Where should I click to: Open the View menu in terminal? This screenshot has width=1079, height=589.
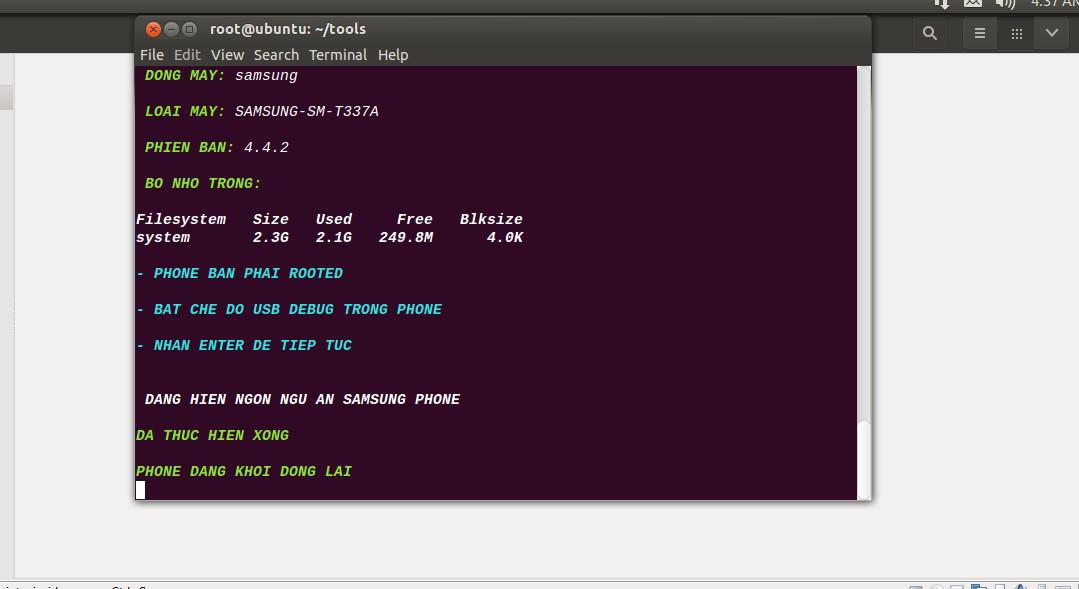coord(227,55)
